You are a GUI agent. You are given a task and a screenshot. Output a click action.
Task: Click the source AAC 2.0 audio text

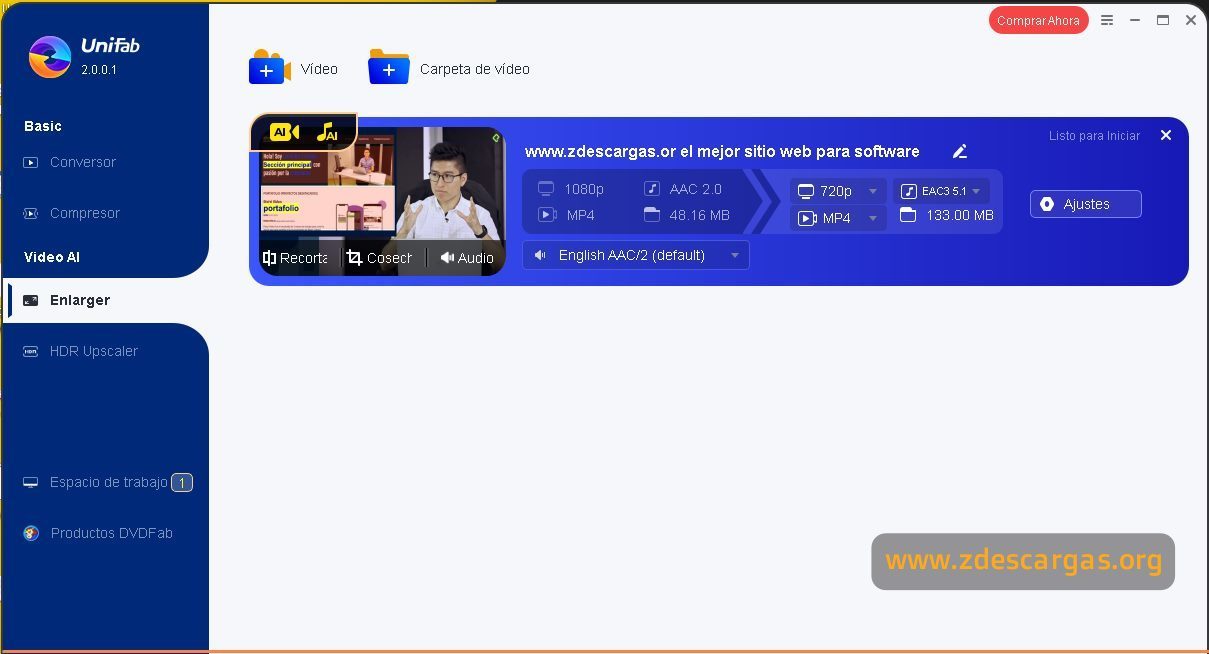pos(696,189)
